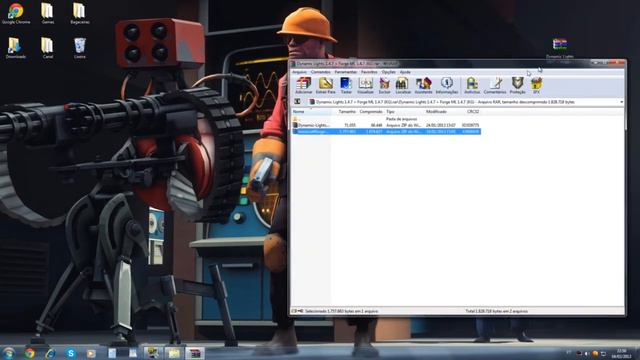640x360 pixels.
Task: Click the Comentários toolbar icon
Action: 495,85
